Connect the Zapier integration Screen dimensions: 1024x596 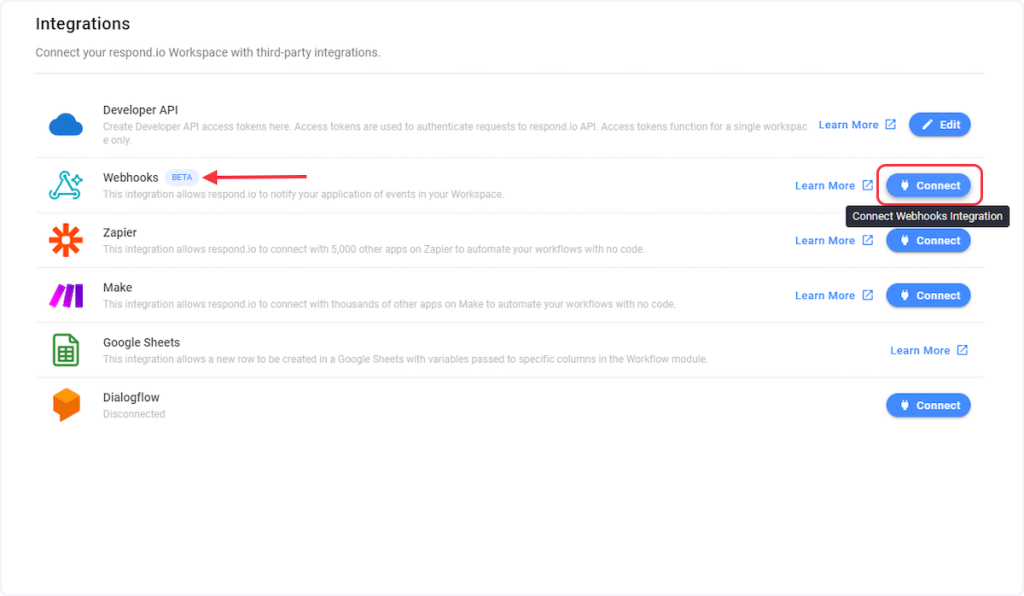(928, 240)
